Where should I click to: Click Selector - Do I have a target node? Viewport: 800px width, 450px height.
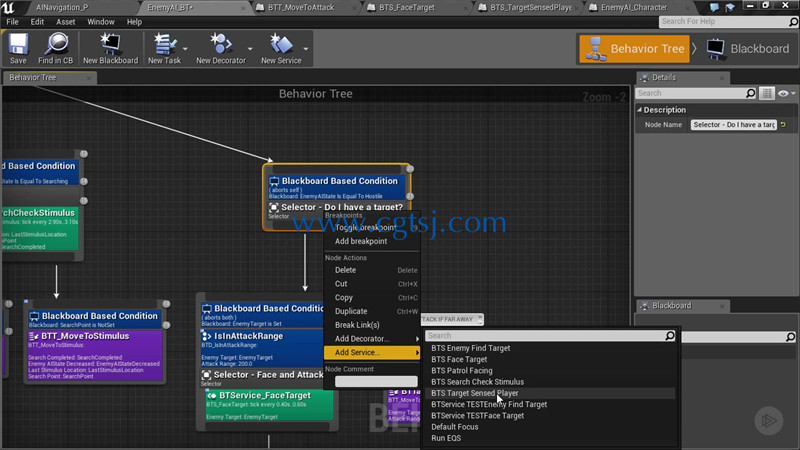337,210
